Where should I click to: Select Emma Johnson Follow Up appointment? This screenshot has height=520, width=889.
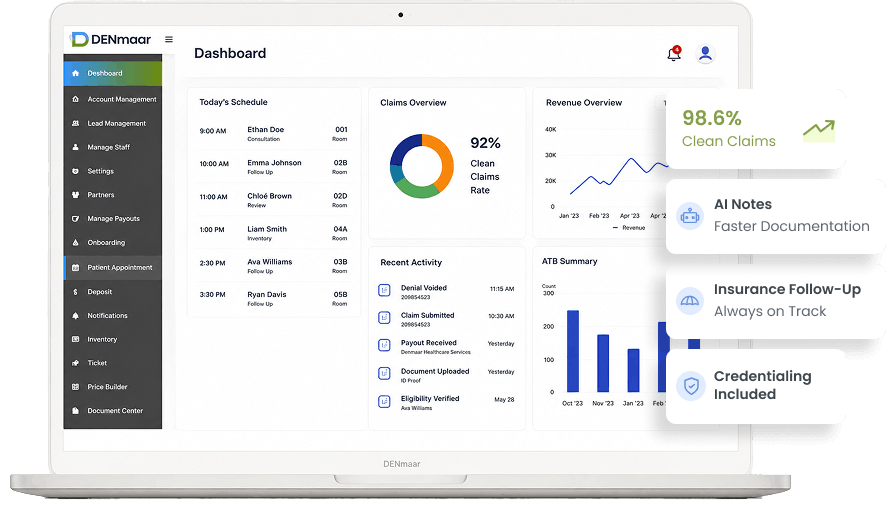273,167
